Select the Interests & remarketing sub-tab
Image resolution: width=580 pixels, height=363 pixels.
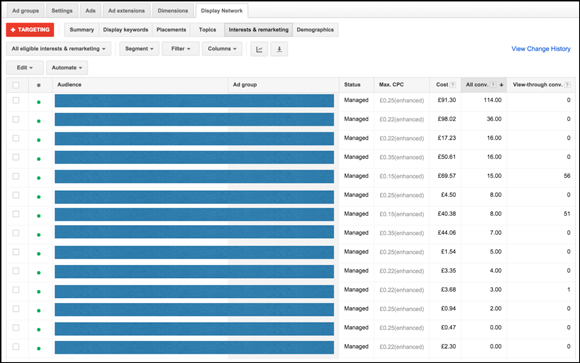point(259,30)
